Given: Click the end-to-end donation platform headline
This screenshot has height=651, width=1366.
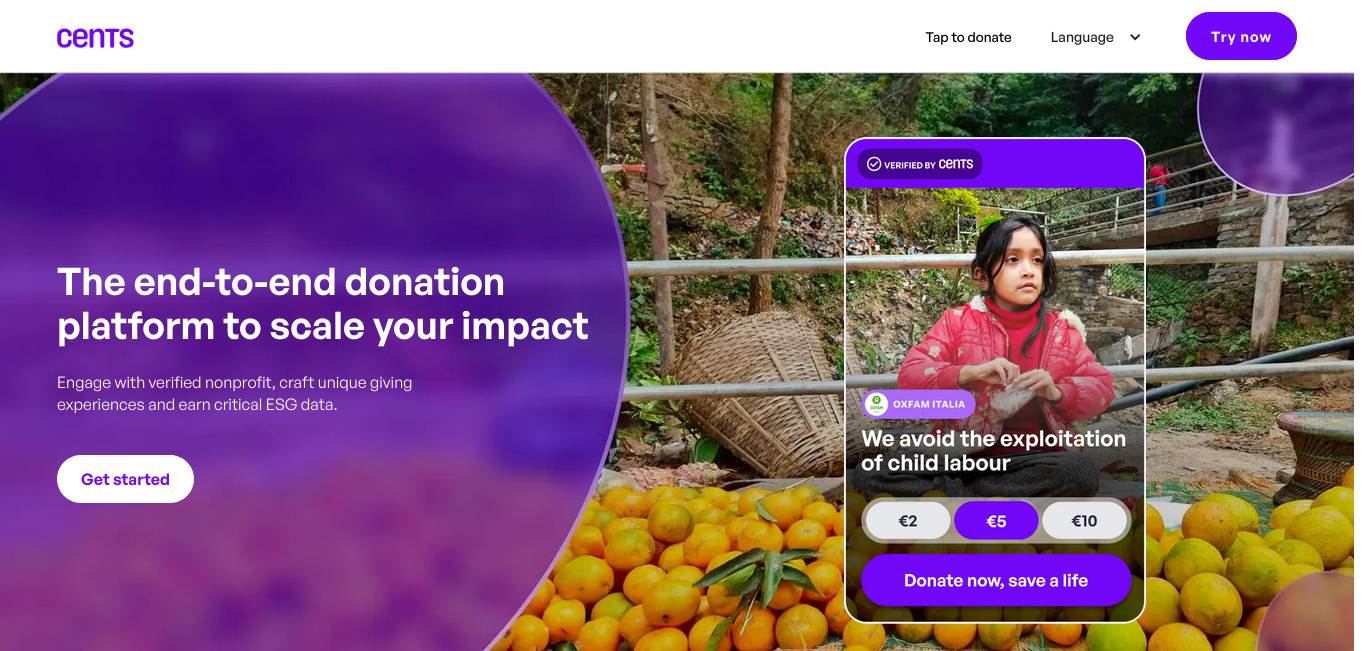Looking at the screenshot, I should [x=323, y=304].
